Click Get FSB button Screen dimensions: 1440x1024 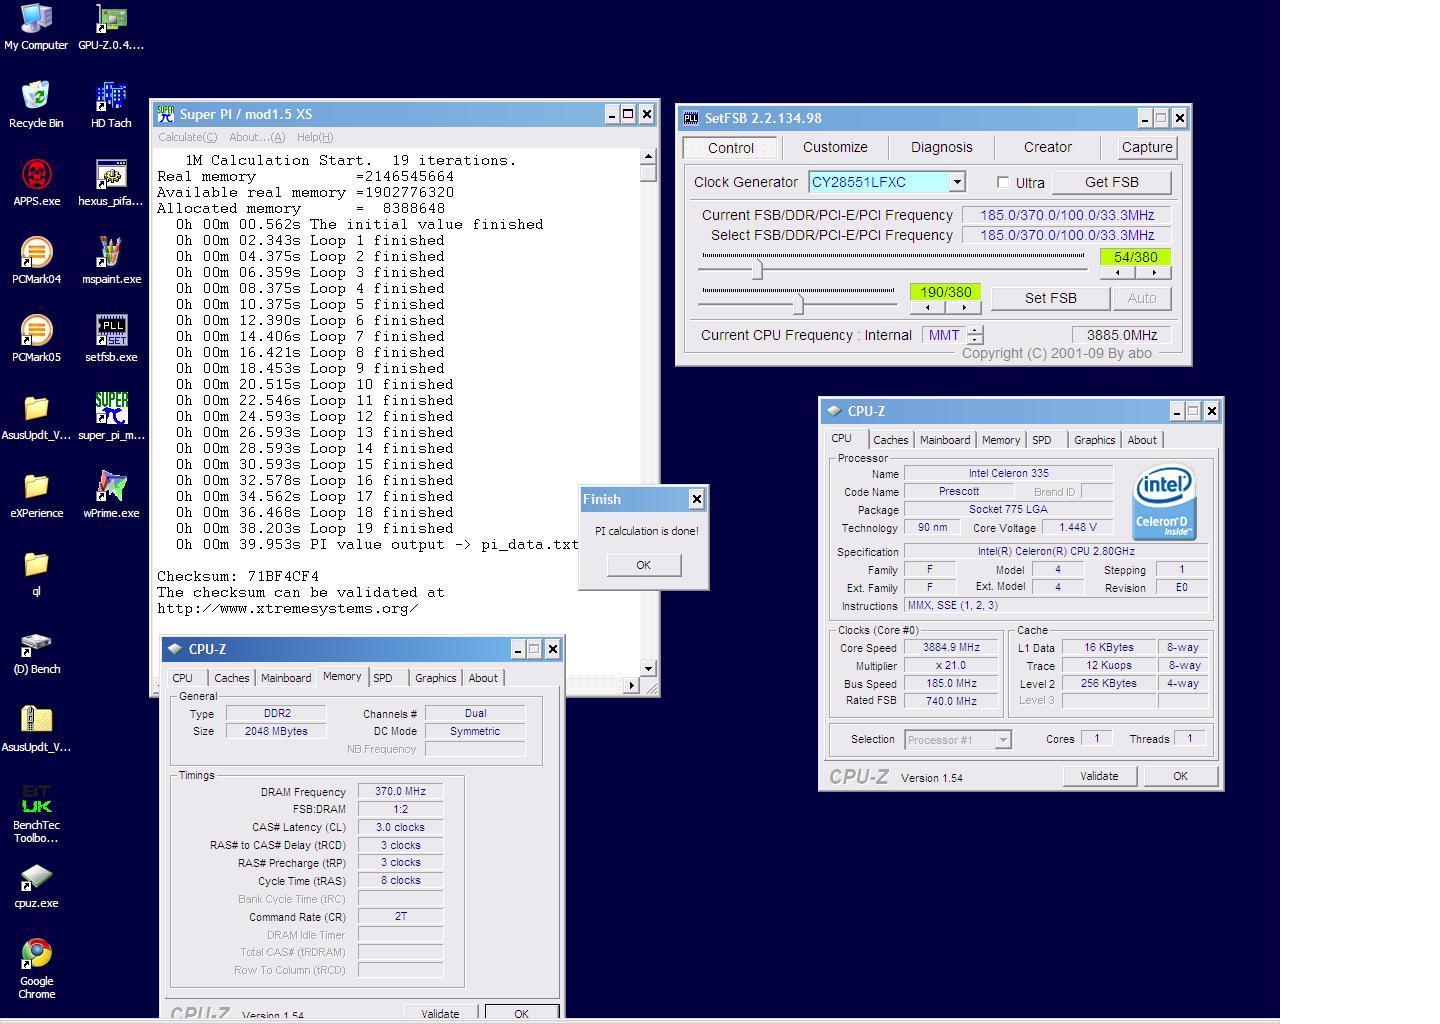(1112, 182)
